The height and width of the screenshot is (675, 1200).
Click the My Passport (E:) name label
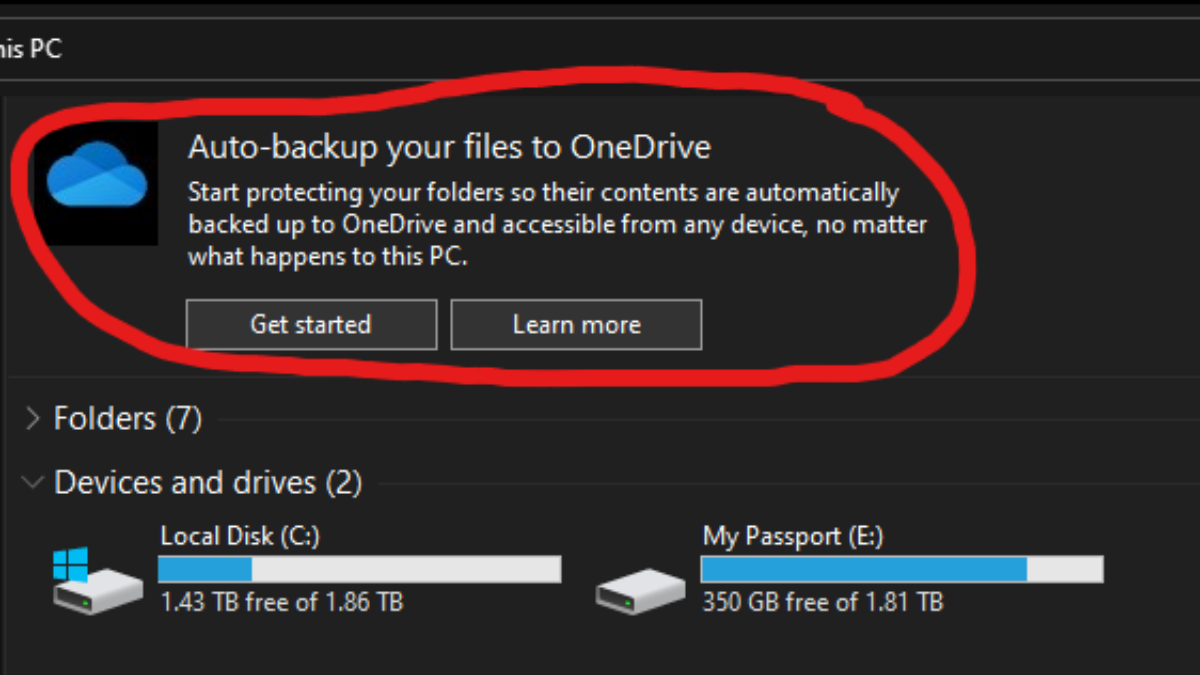tap(792, 536)
